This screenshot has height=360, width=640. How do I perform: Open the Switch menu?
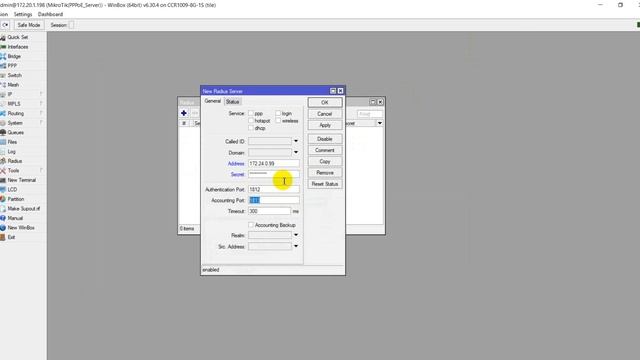click(14, 76)
